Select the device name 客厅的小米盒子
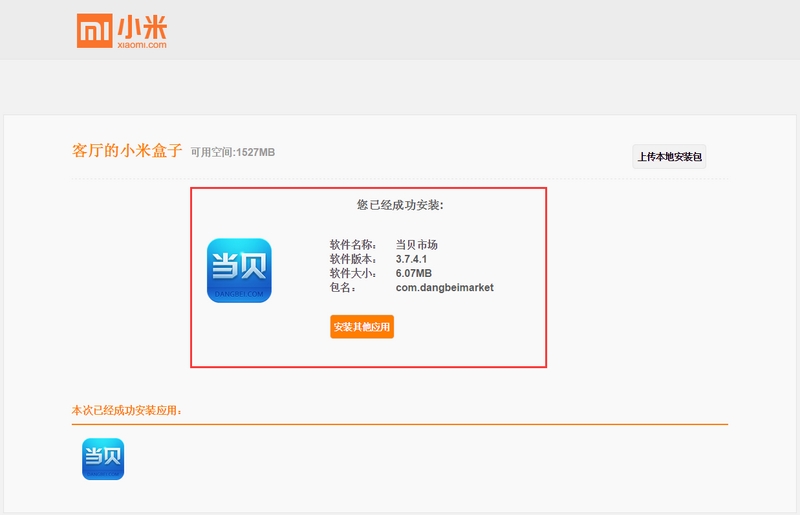 (x=127, y=151)
